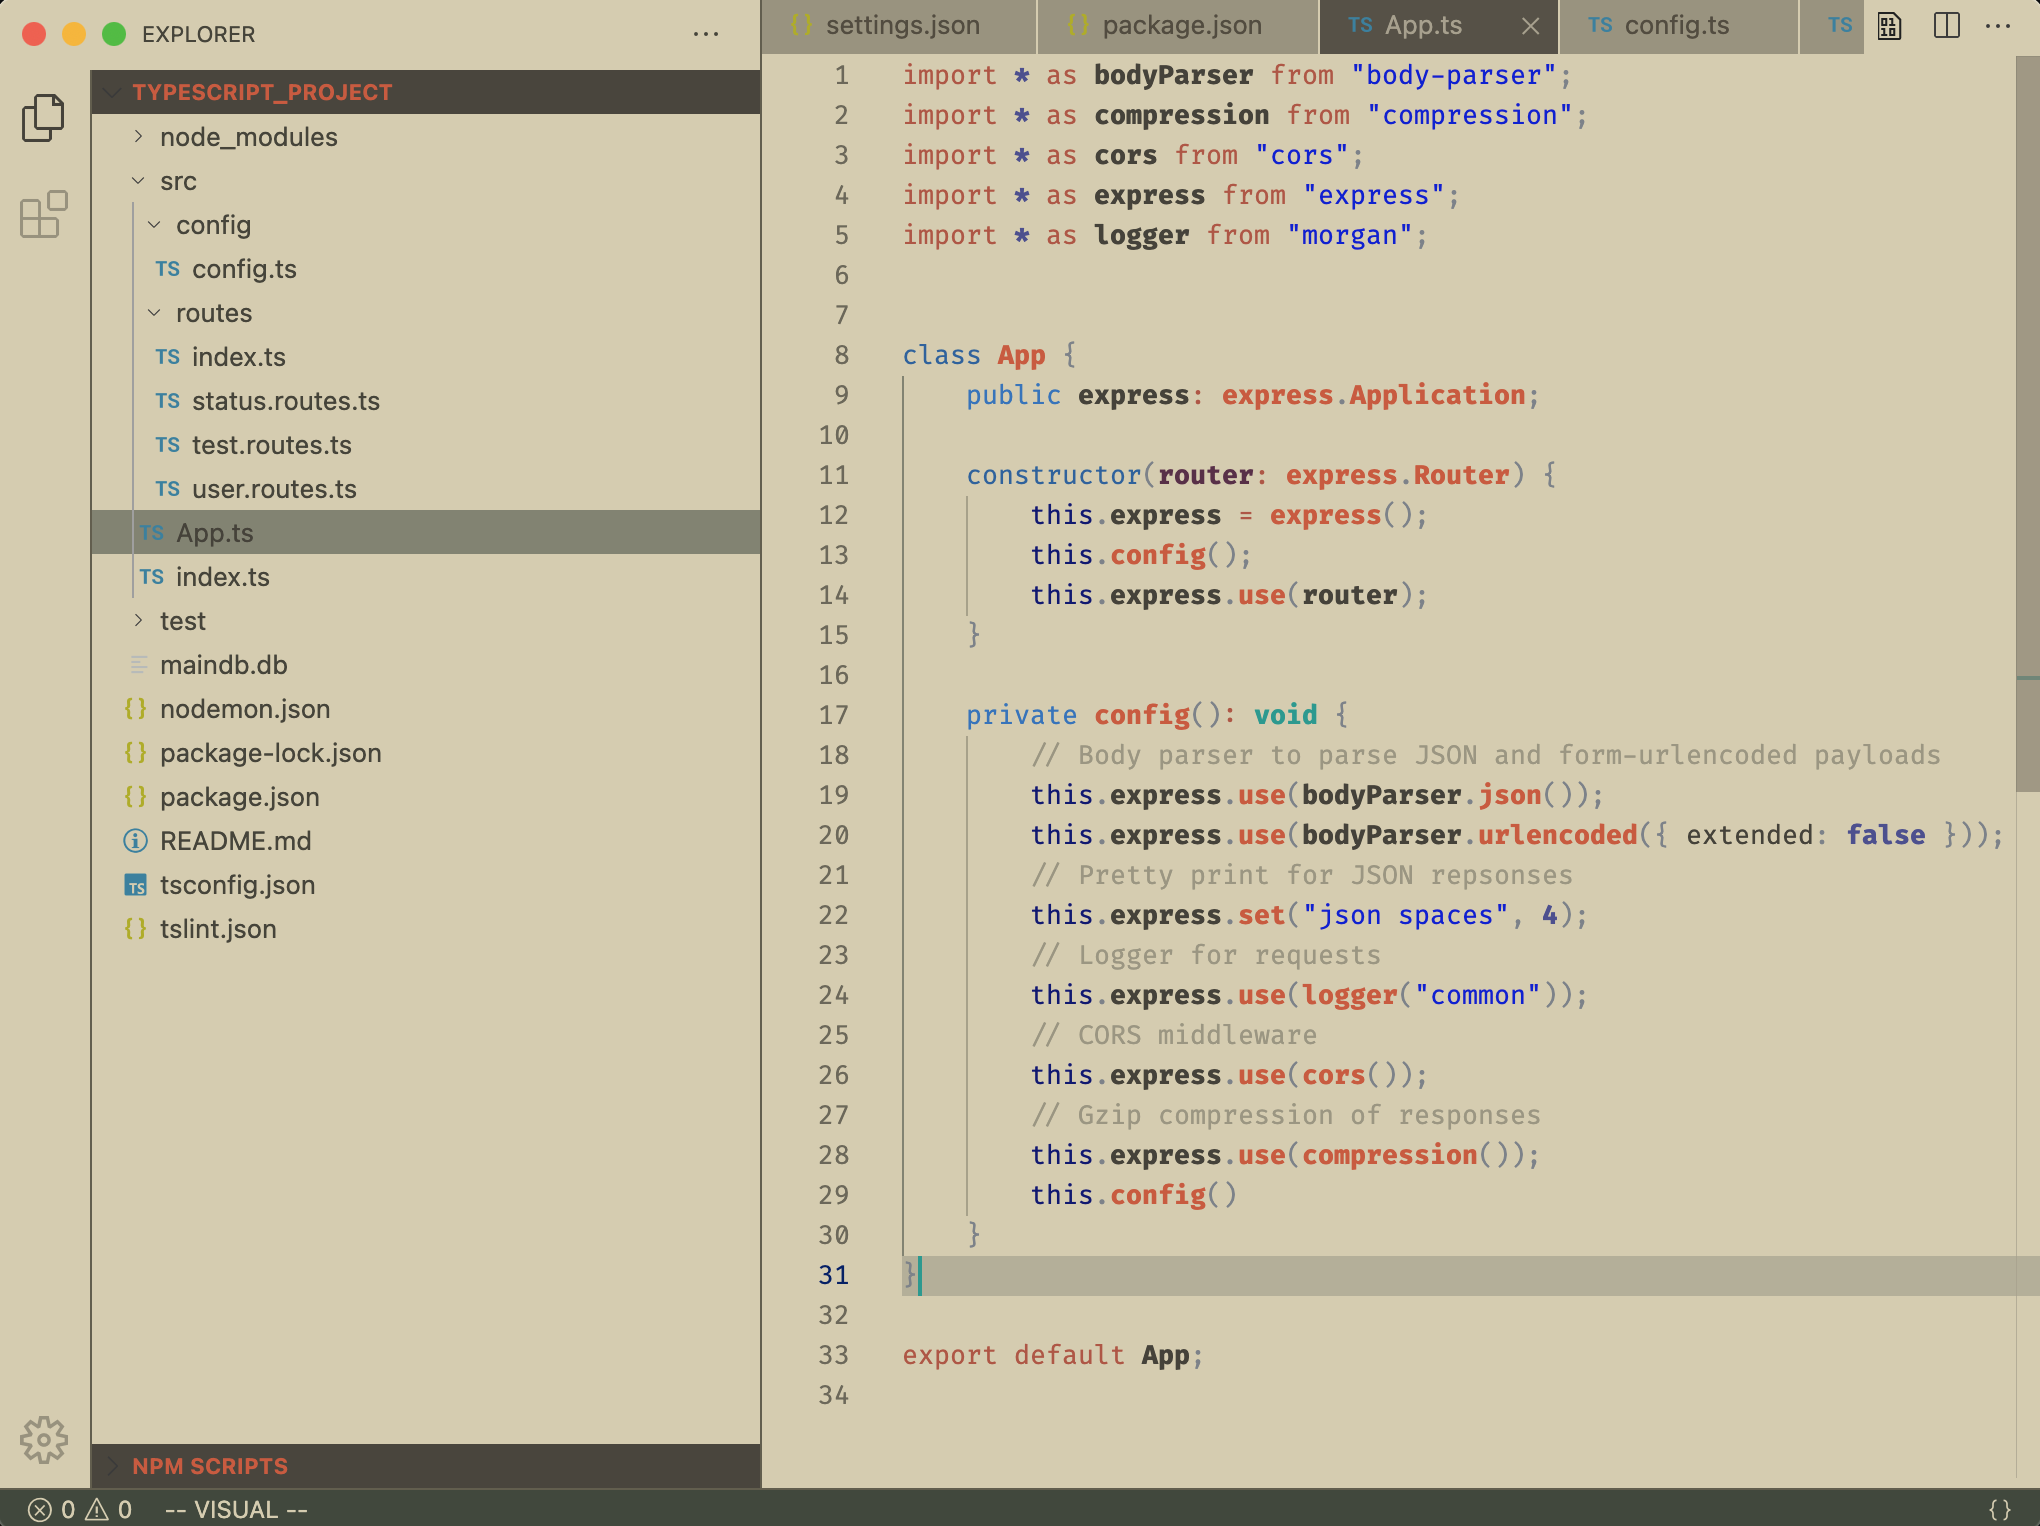This screenshot has height=1526, width=2040.
Task: Open README.md file
Action: click(x=426, y=841)
